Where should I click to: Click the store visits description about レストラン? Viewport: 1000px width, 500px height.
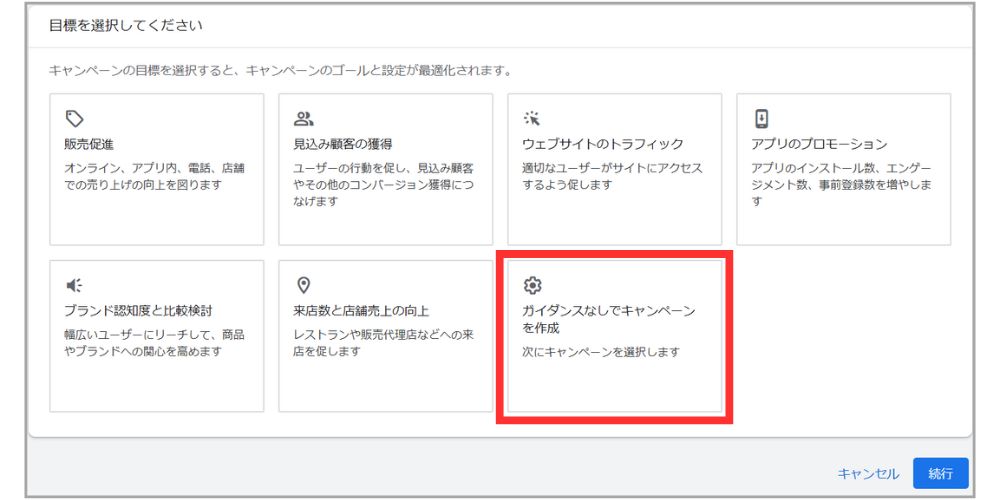click(x=382, y=343)
